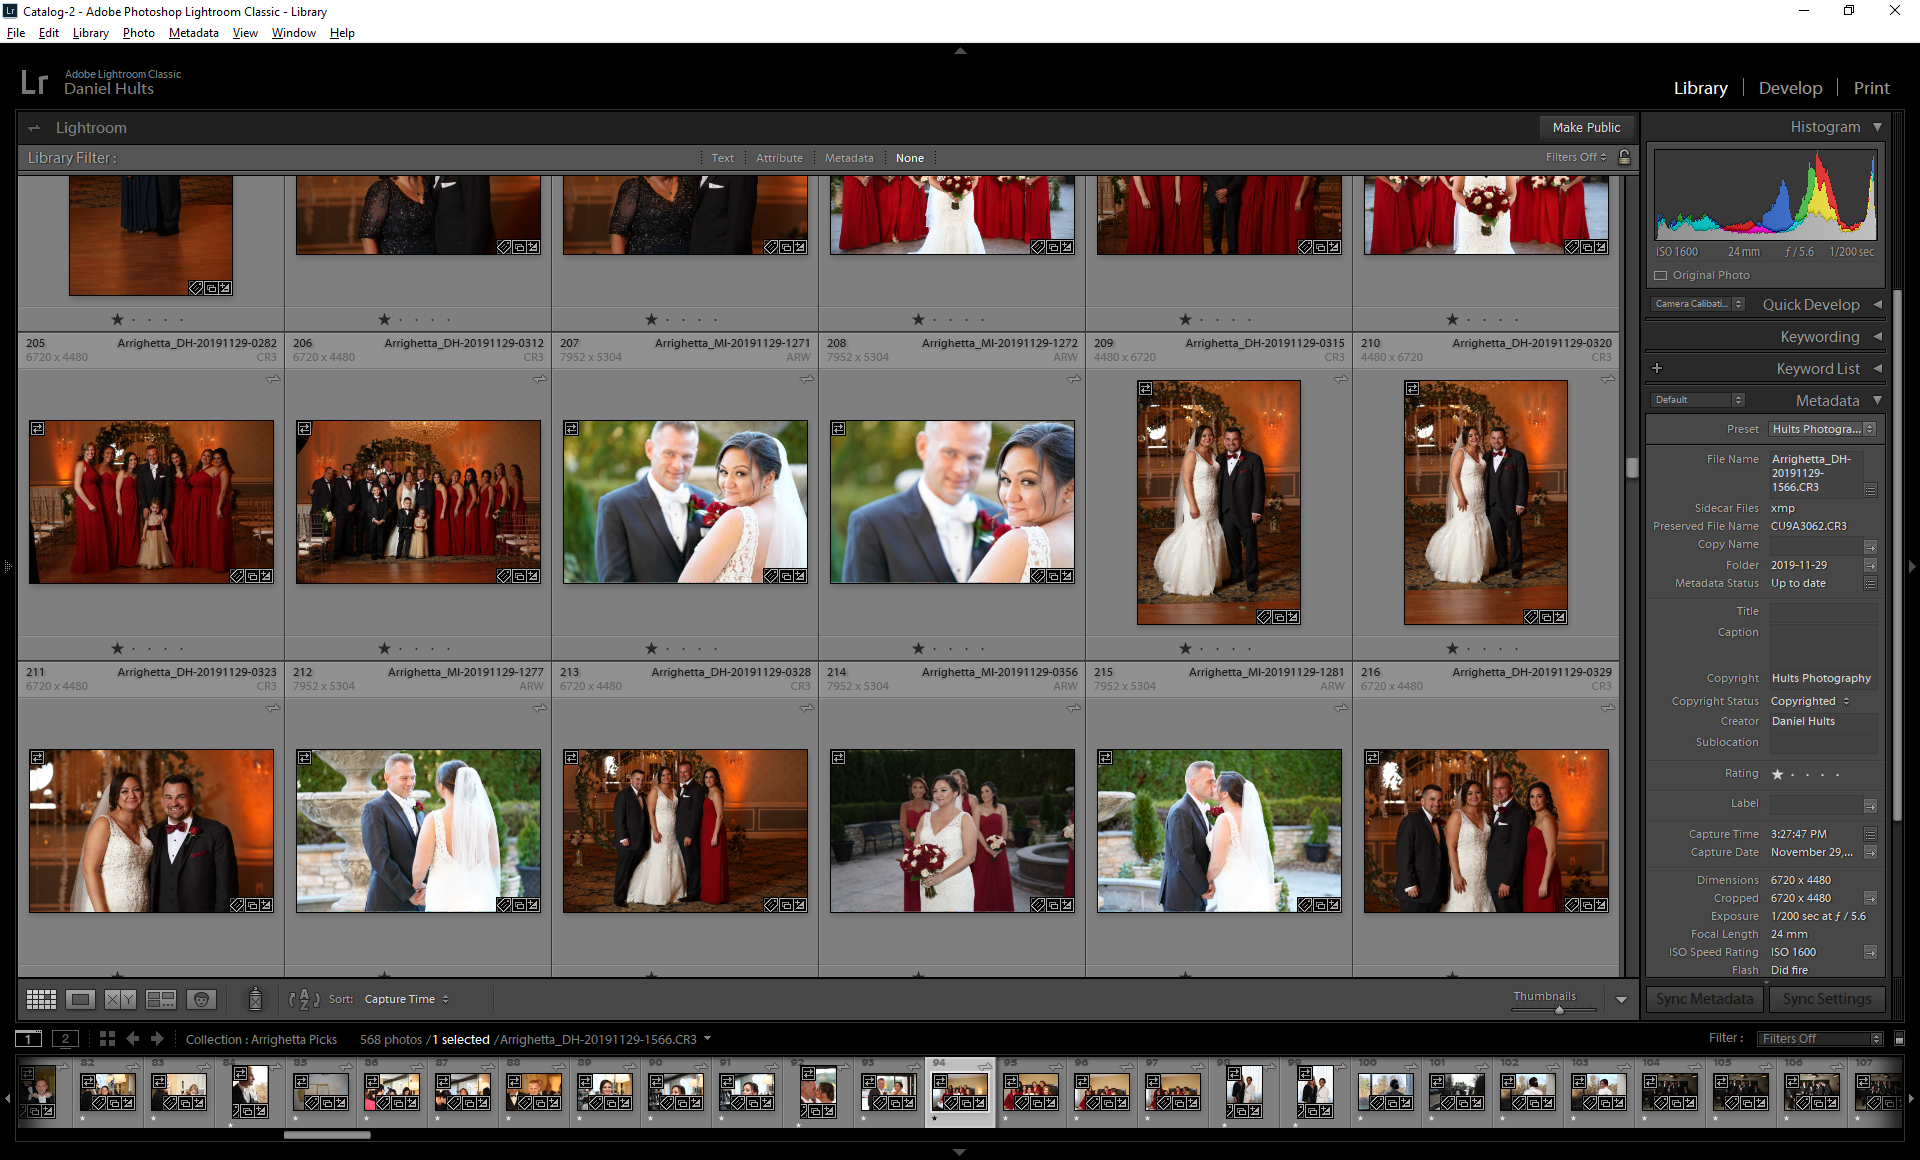Select the Attribute filter tab
The width and height of the screenshot is (1920, 1160).
tap(779, 158)
